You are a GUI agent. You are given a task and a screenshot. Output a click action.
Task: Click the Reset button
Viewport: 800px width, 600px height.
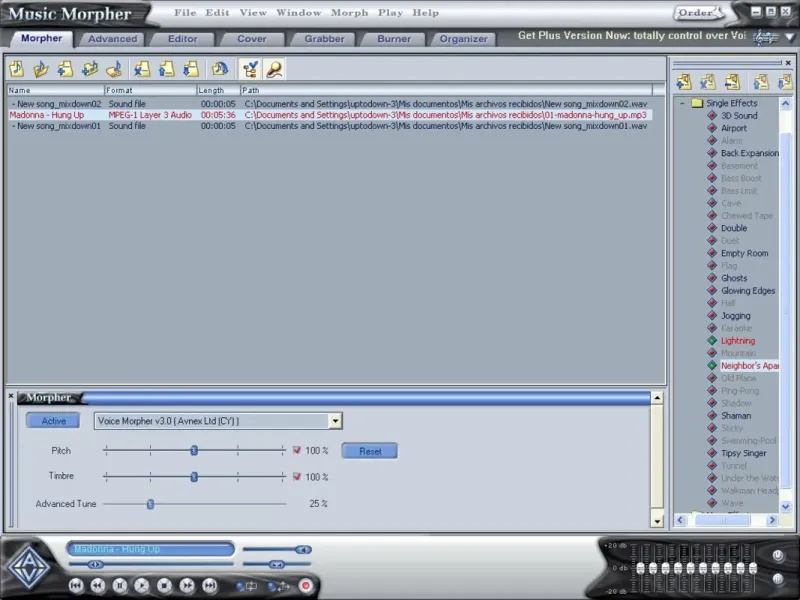pyautogui.click(x=370, y=451)
